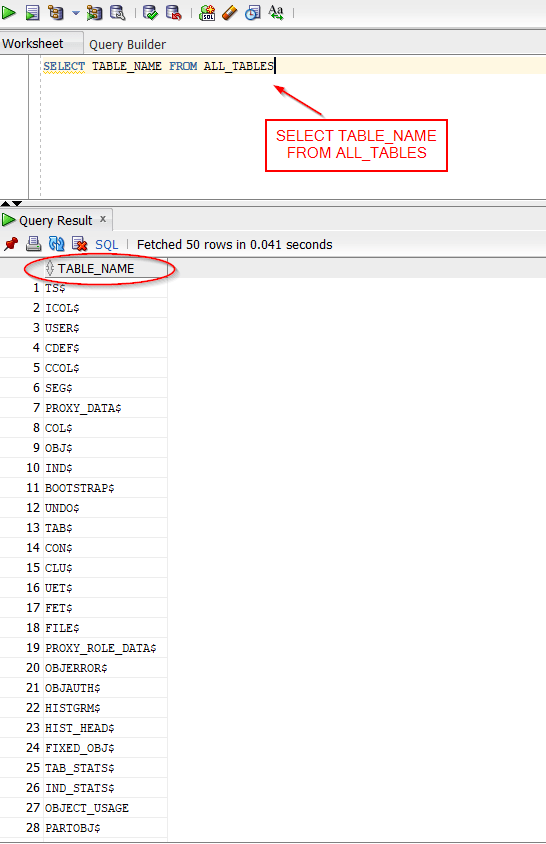Click the Print results icon
Screen dimensions: 546x844
click(x=33, y=244)
